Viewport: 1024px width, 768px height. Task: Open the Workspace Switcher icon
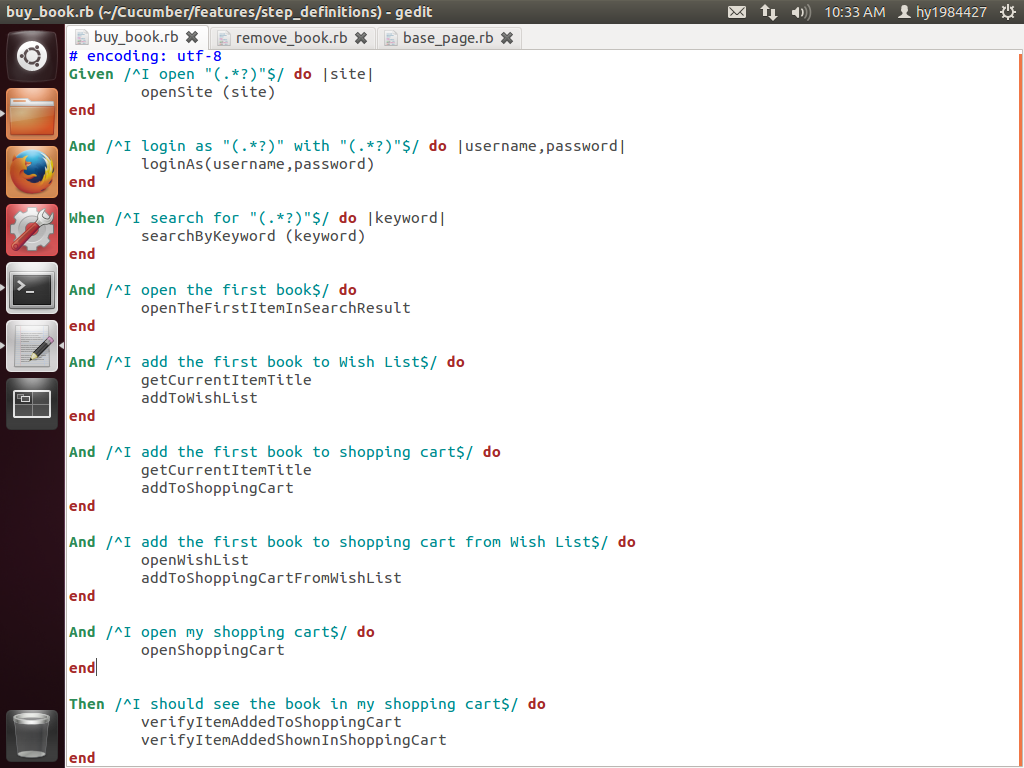point(31,404)
